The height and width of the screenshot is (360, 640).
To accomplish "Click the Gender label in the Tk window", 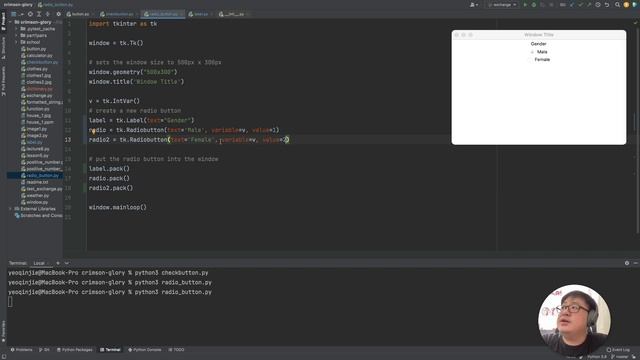I will coord(538,44).
